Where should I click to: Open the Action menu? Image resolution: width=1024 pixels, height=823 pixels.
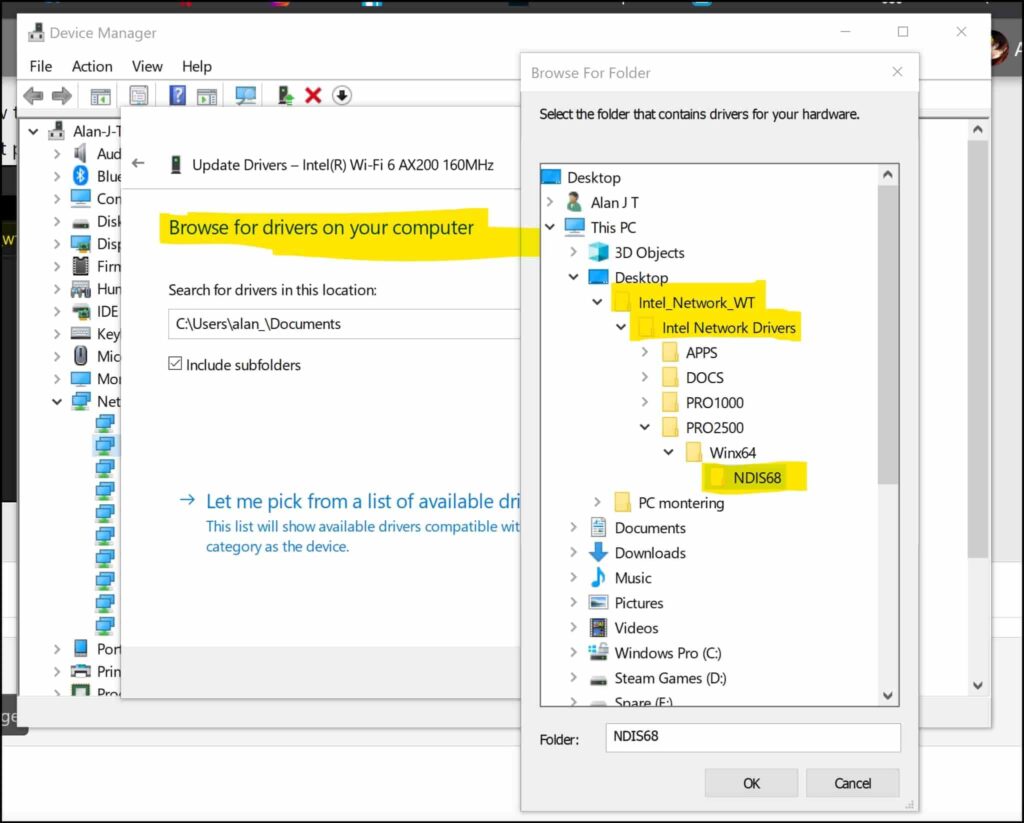click(91, 66)
